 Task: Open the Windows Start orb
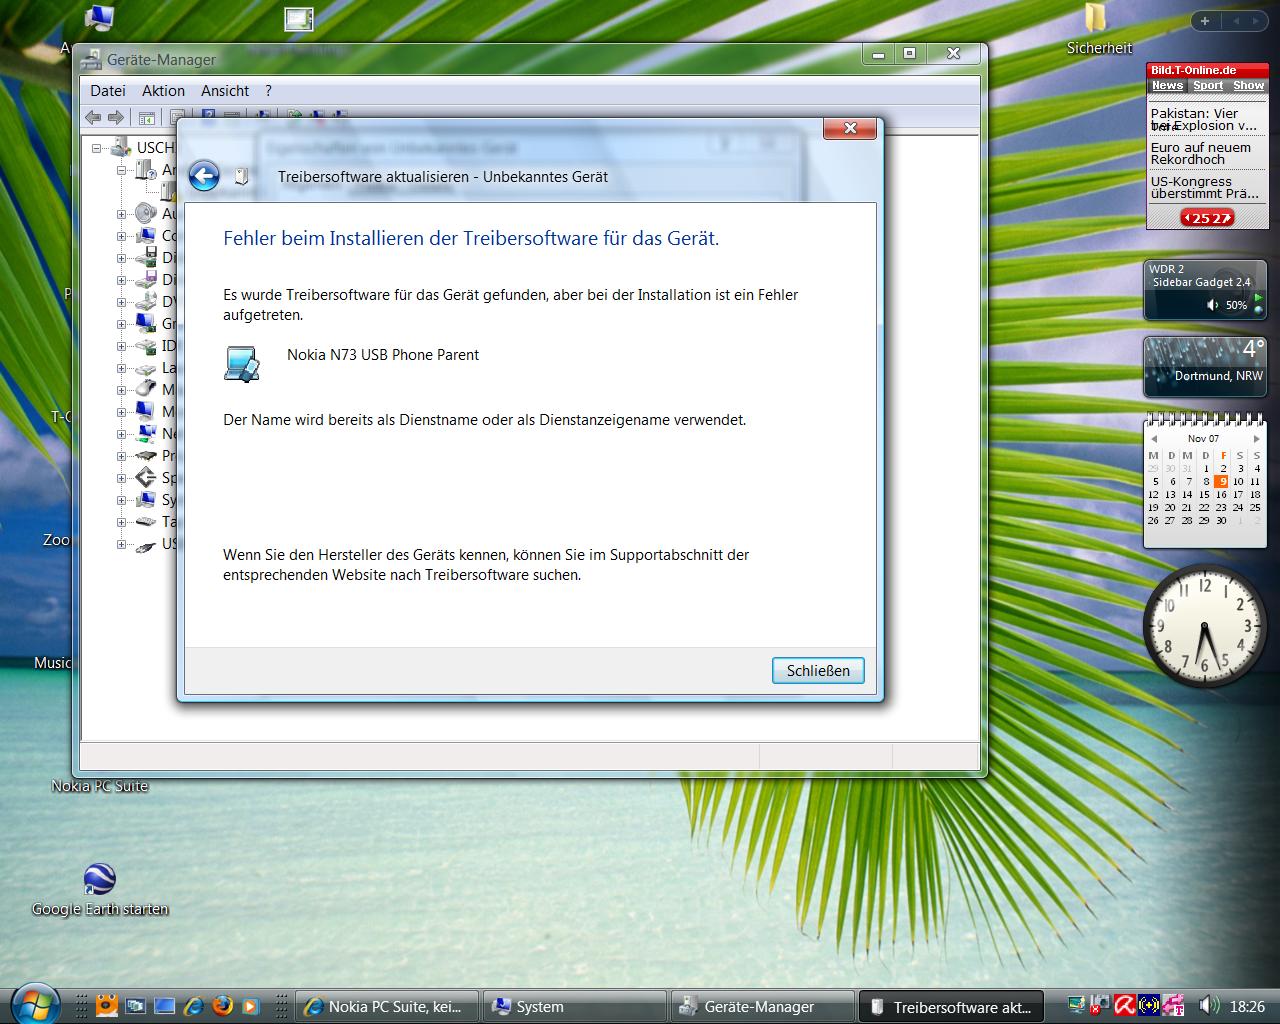tap(34, 1004)
